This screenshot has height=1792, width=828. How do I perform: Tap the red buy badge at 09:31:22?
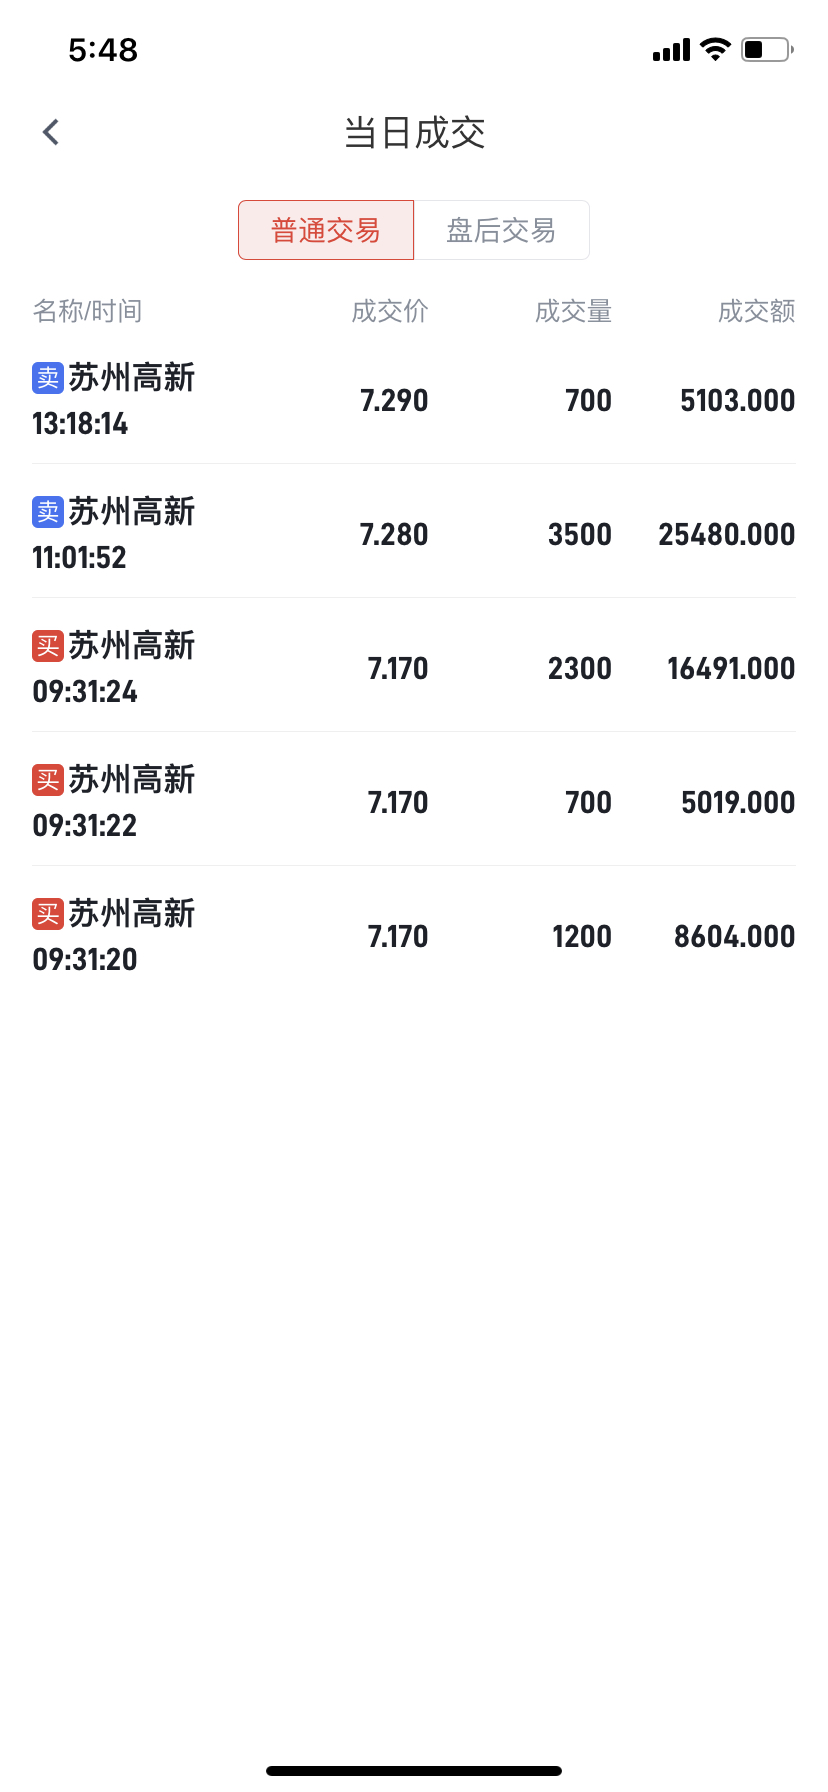click(x=48, y=780)
